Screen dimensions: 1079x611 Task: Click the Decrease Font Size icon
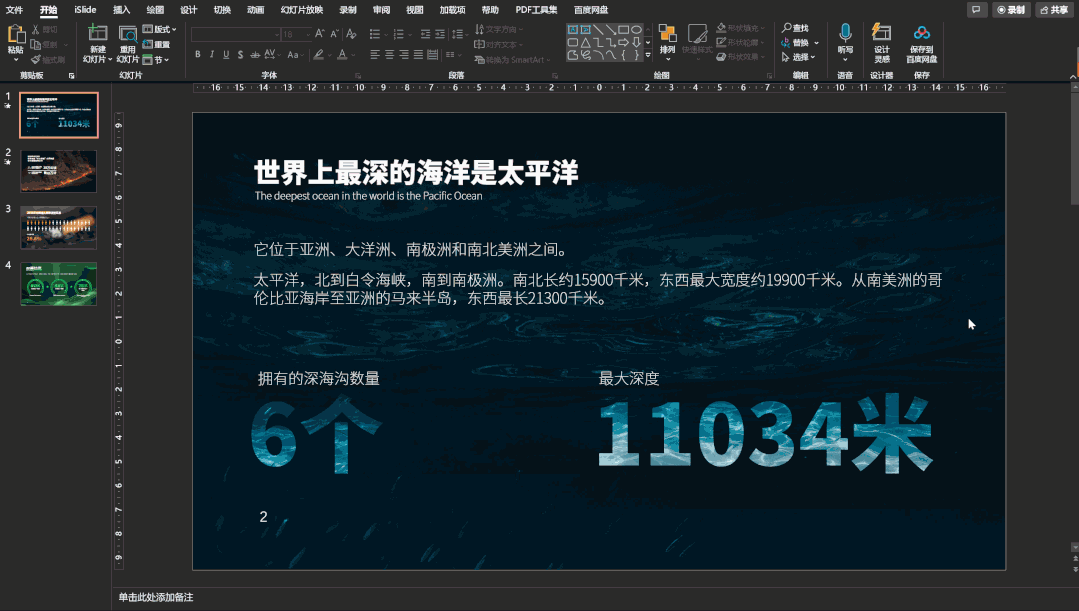coord(334,34)
